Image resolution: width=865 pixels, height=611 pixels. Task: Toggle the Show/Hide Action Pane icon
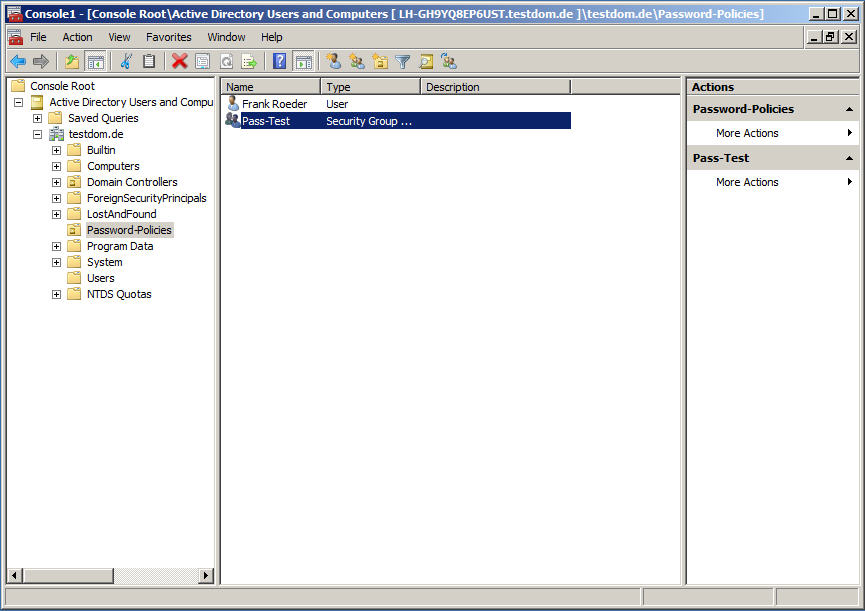(303, 61)
